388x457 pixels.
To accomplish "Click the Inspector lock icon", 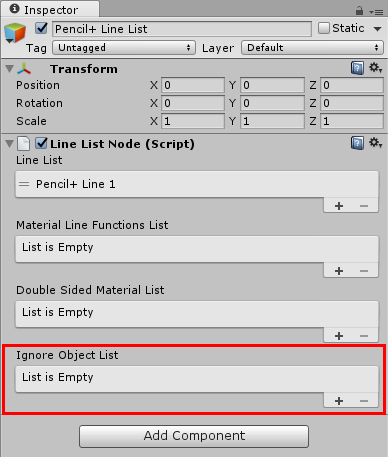I will point(359,11).
